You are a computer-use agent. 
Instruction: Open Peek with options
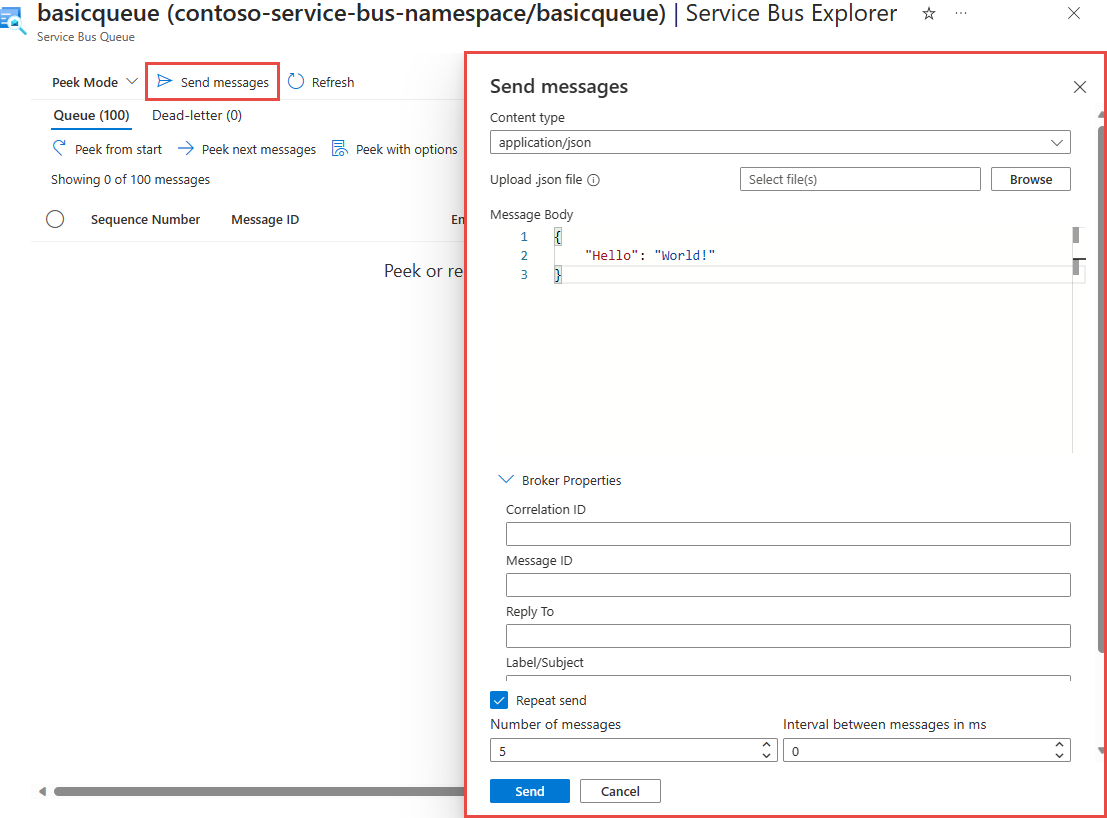point(395,149)
